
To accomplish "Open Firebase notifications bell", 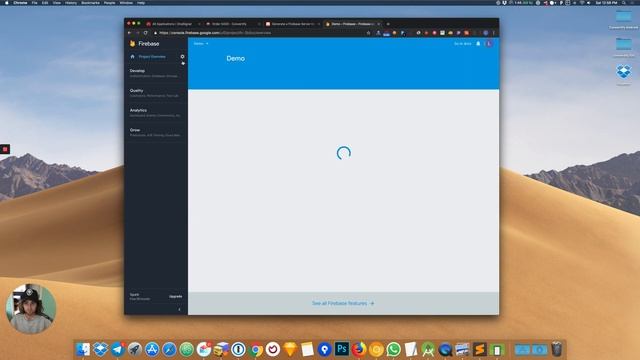I will pos(478,44).
